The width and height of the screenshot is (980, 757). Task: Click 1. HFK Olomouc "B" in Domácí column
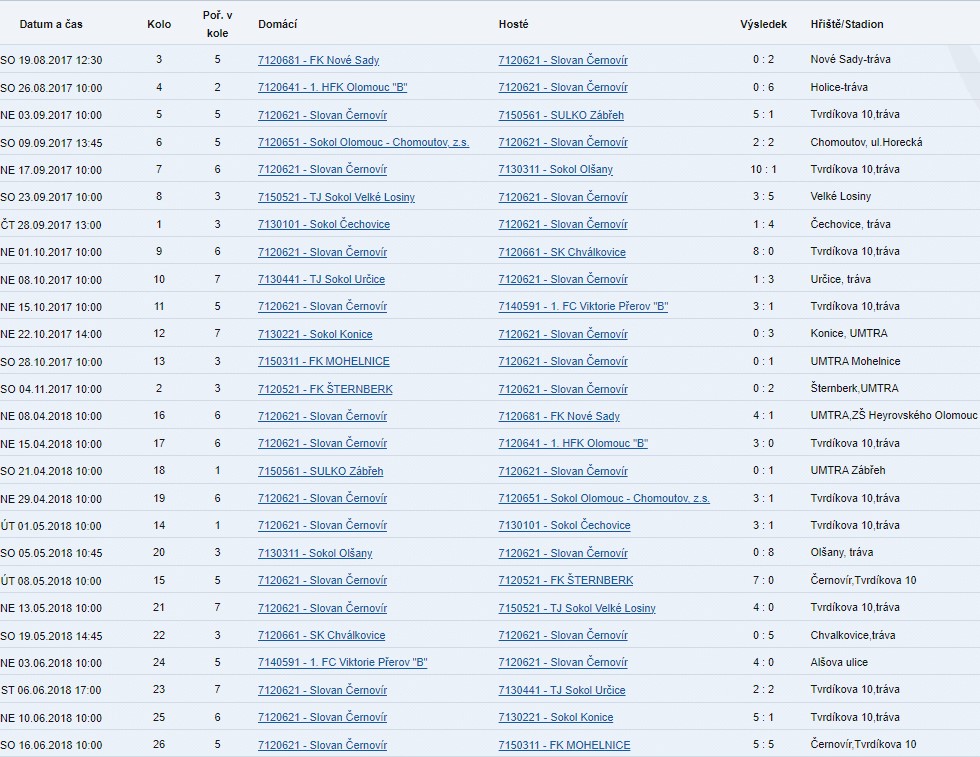point(332,88)
